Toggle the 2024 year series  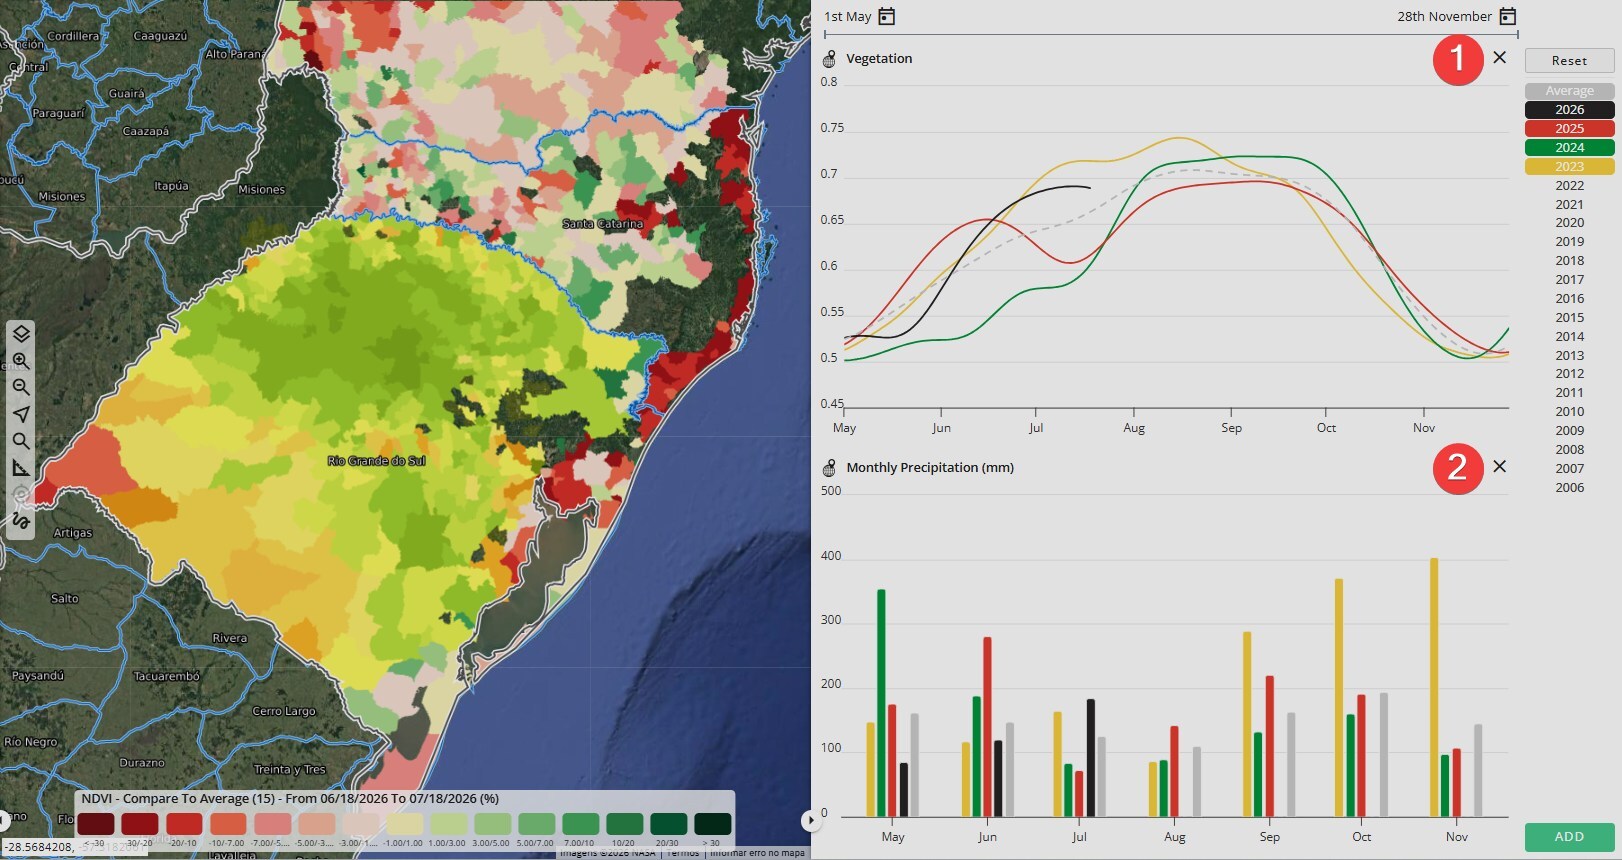click(x=1569, y=148)
